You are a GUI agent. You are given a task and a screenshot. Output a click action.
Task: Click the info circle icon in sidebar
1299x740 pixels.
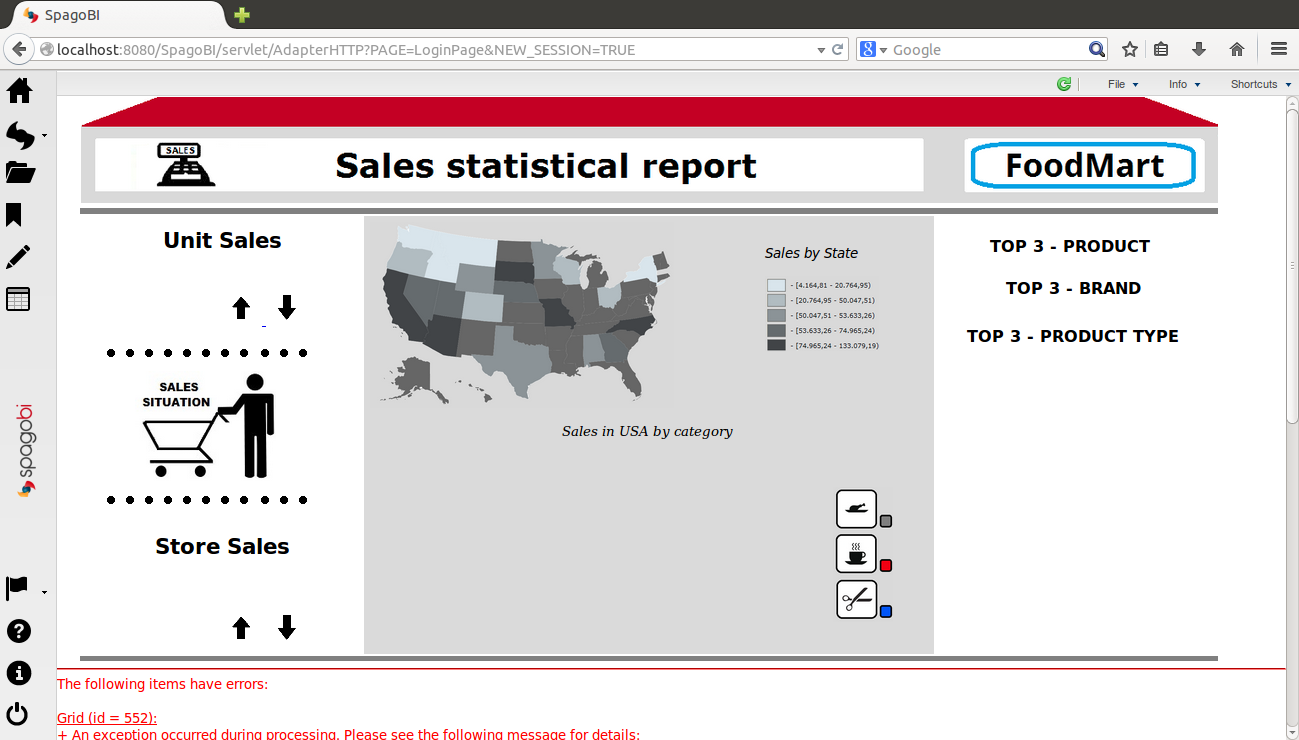pos(18,673)
